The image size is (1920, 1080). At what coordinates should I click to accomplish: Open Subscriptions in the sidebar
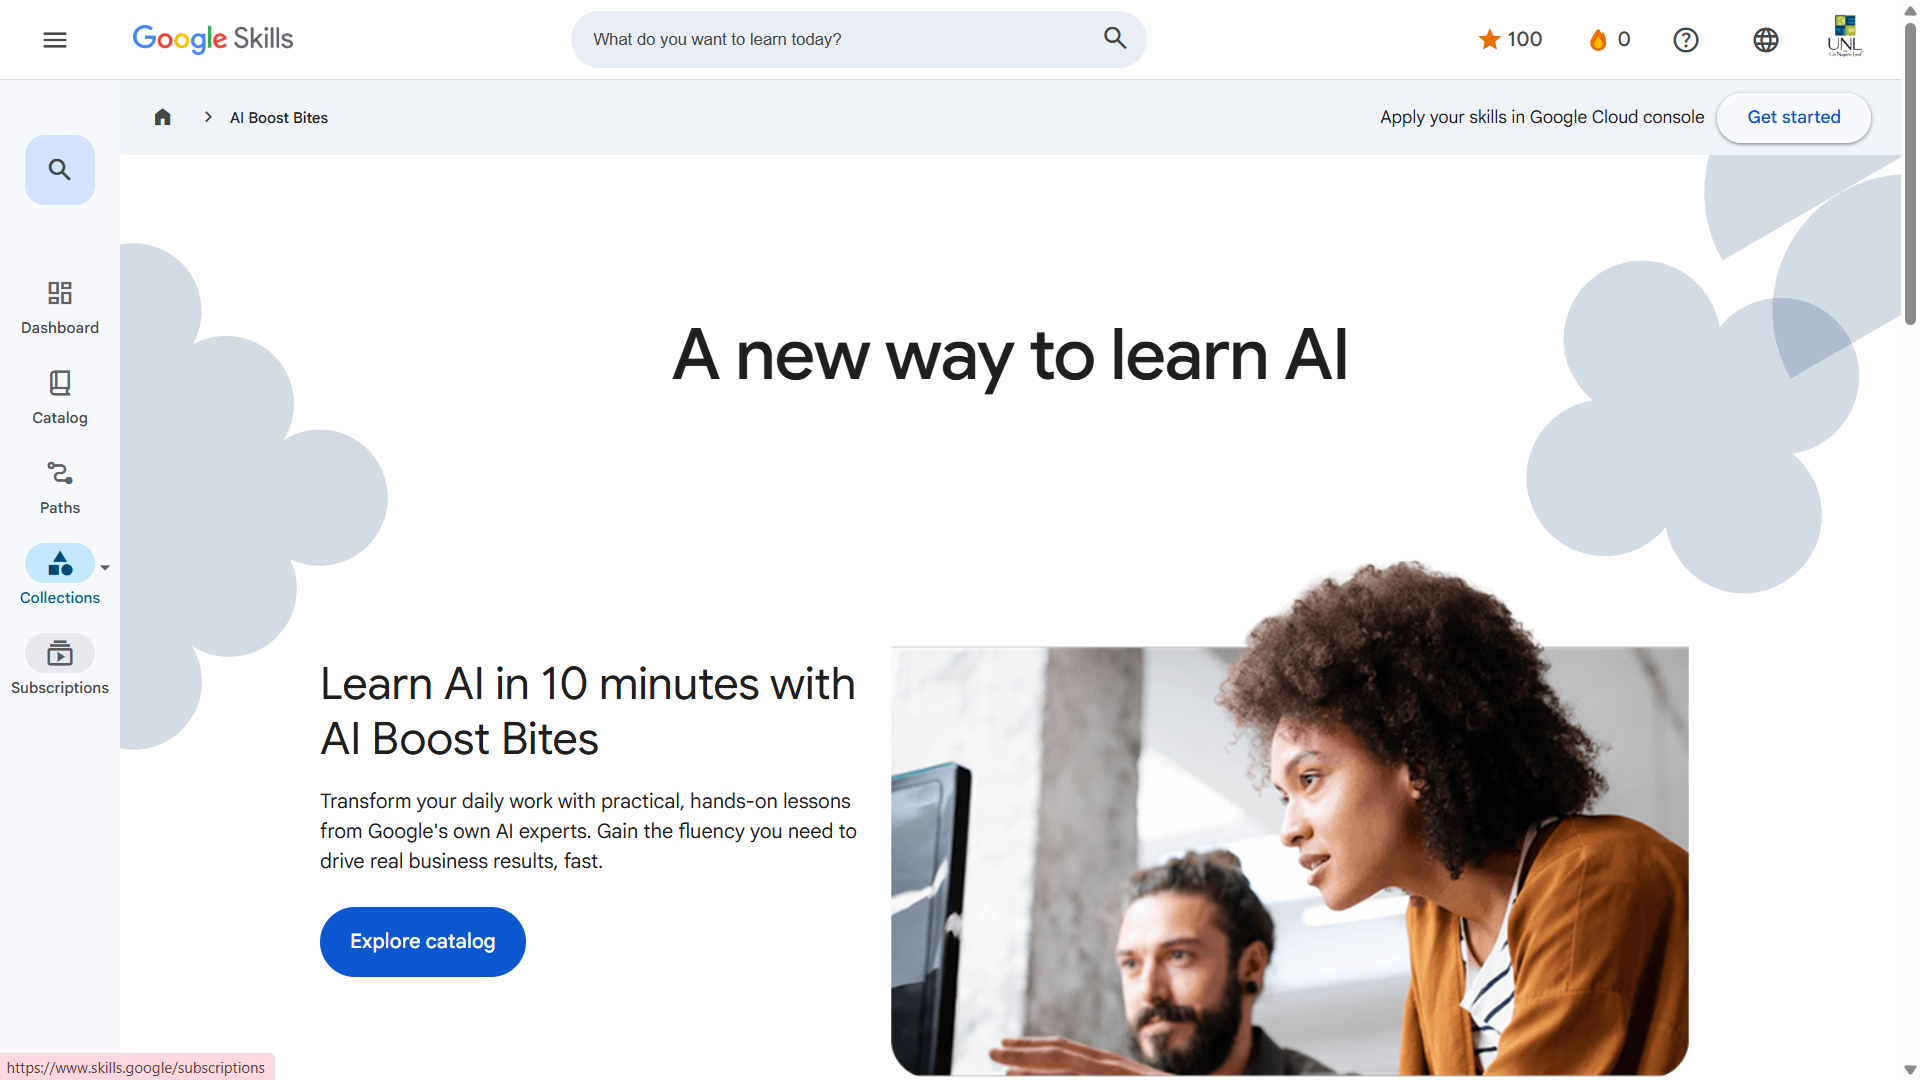60,667
